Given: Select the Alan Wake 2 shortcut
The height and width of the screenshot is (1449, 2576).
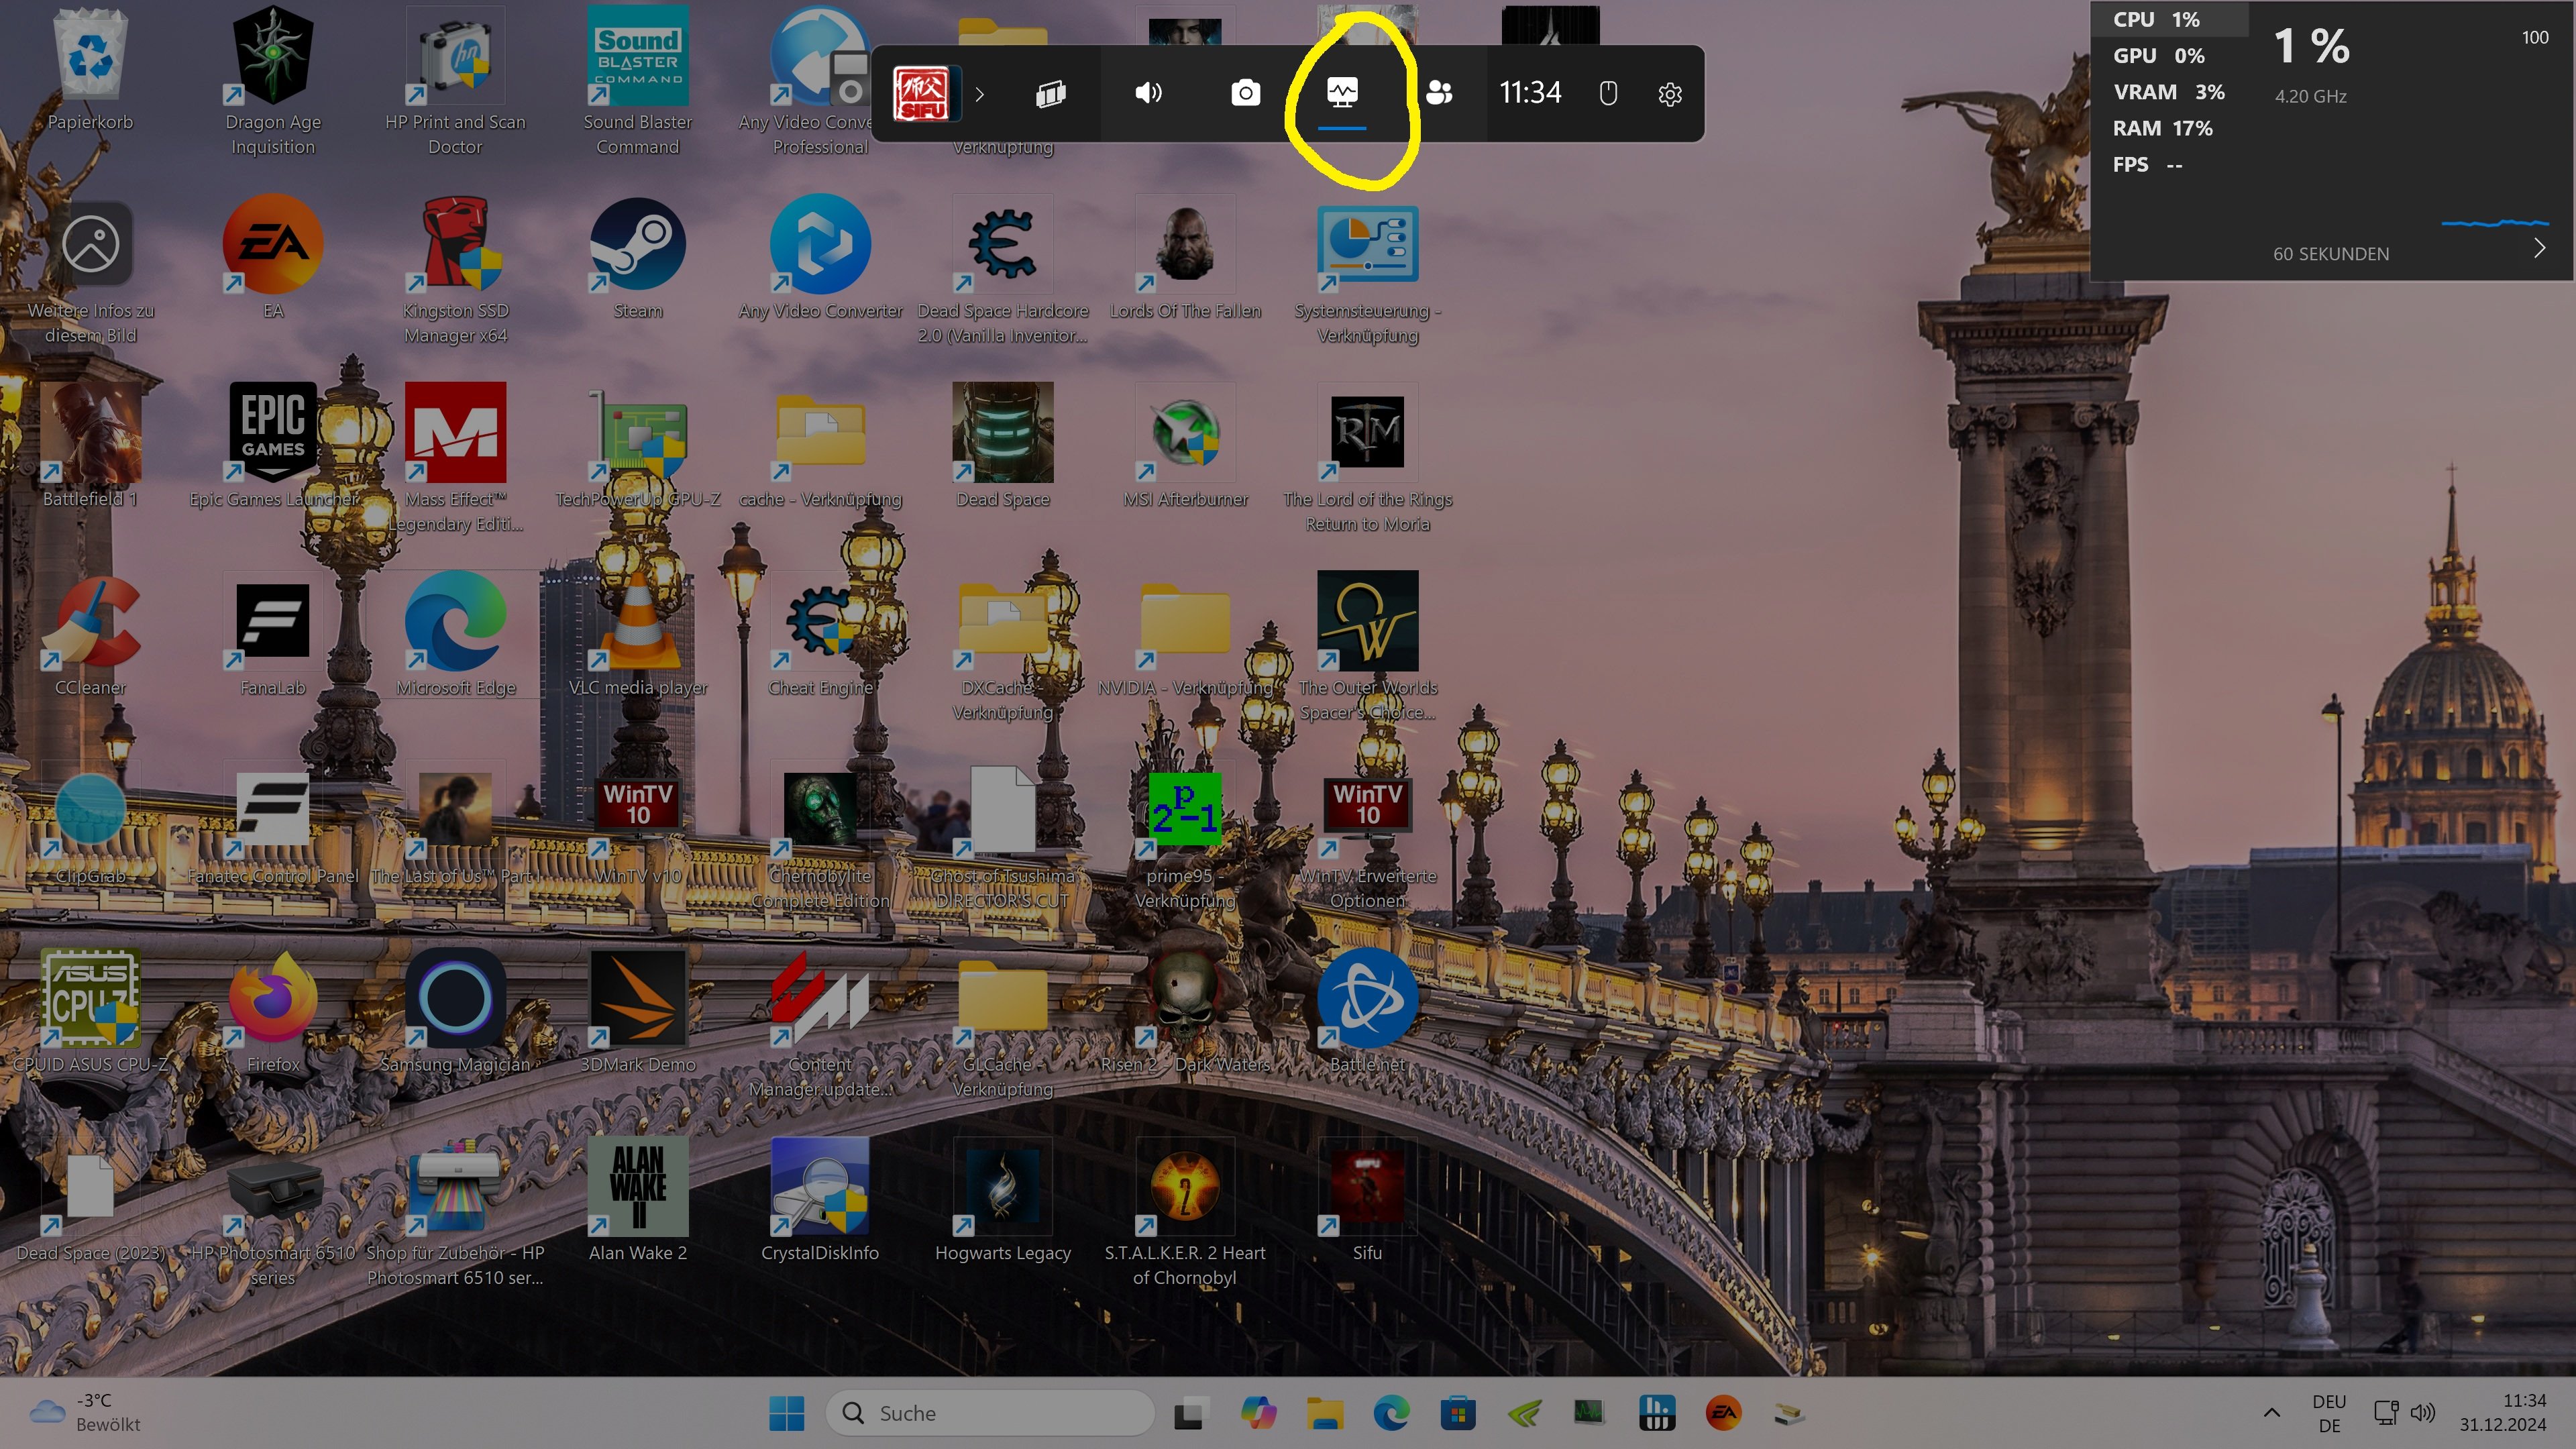Looking at the screenshot, I should point(638,1200).
